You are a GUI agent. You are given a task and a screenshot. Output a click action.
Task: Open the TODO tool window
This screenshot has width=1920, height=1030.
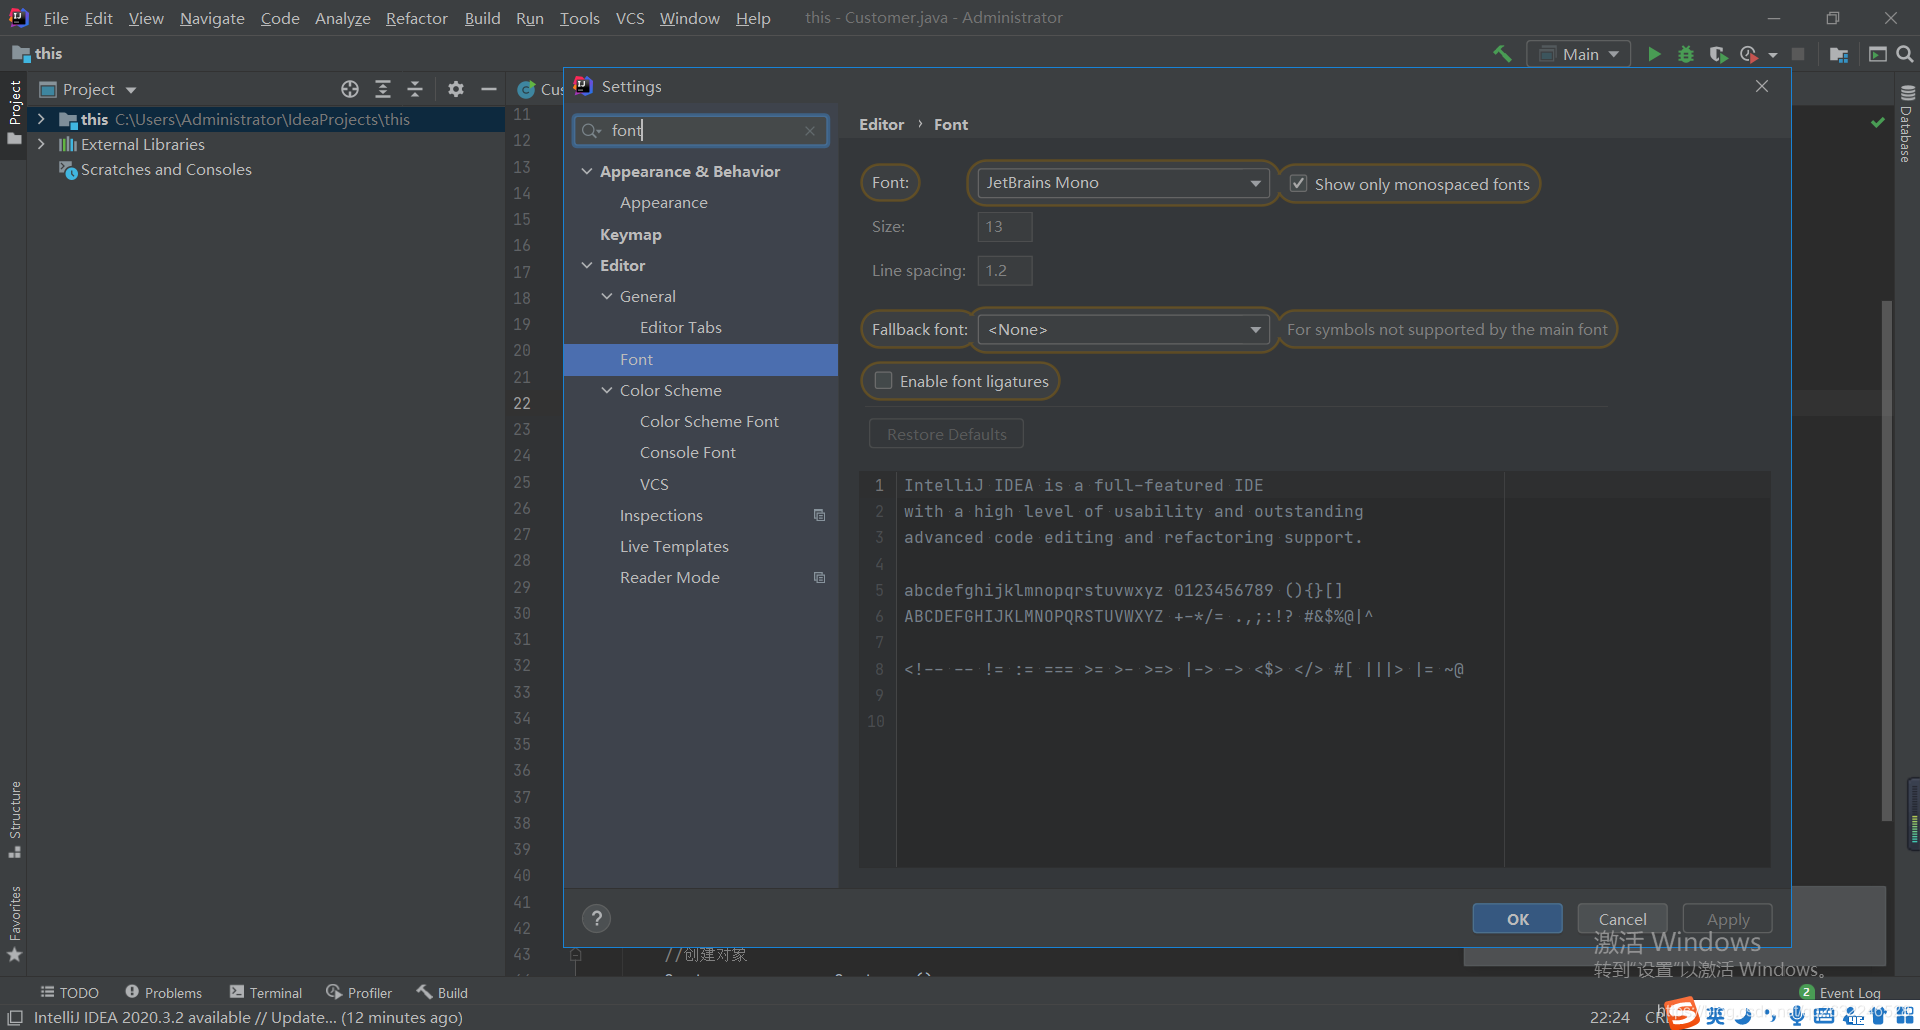click(69, 992)
